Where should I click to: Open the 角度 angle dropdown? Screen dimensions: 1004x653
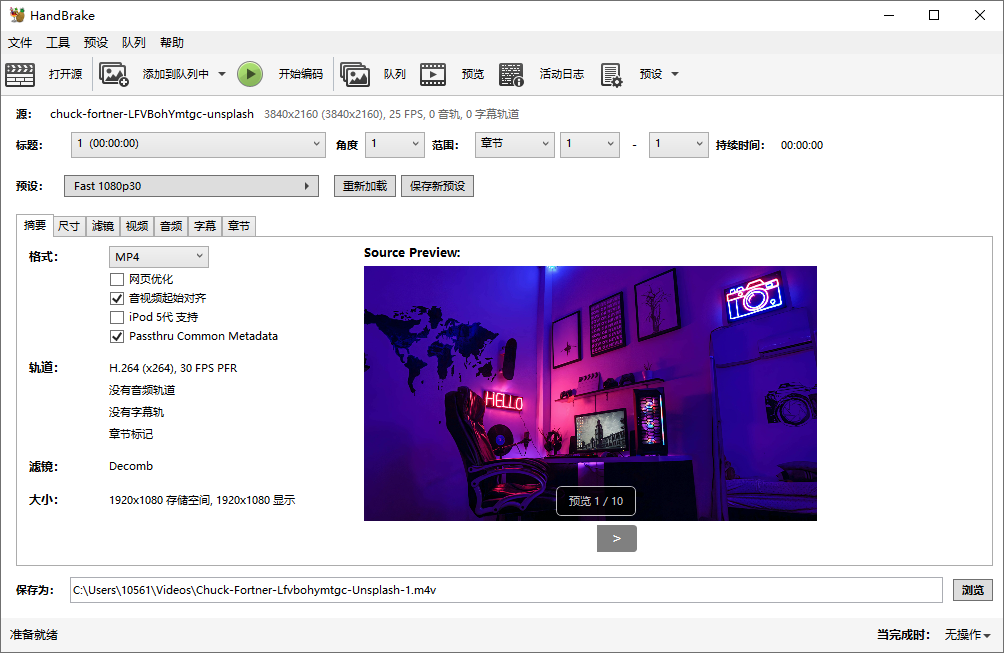tap(395, 145)
